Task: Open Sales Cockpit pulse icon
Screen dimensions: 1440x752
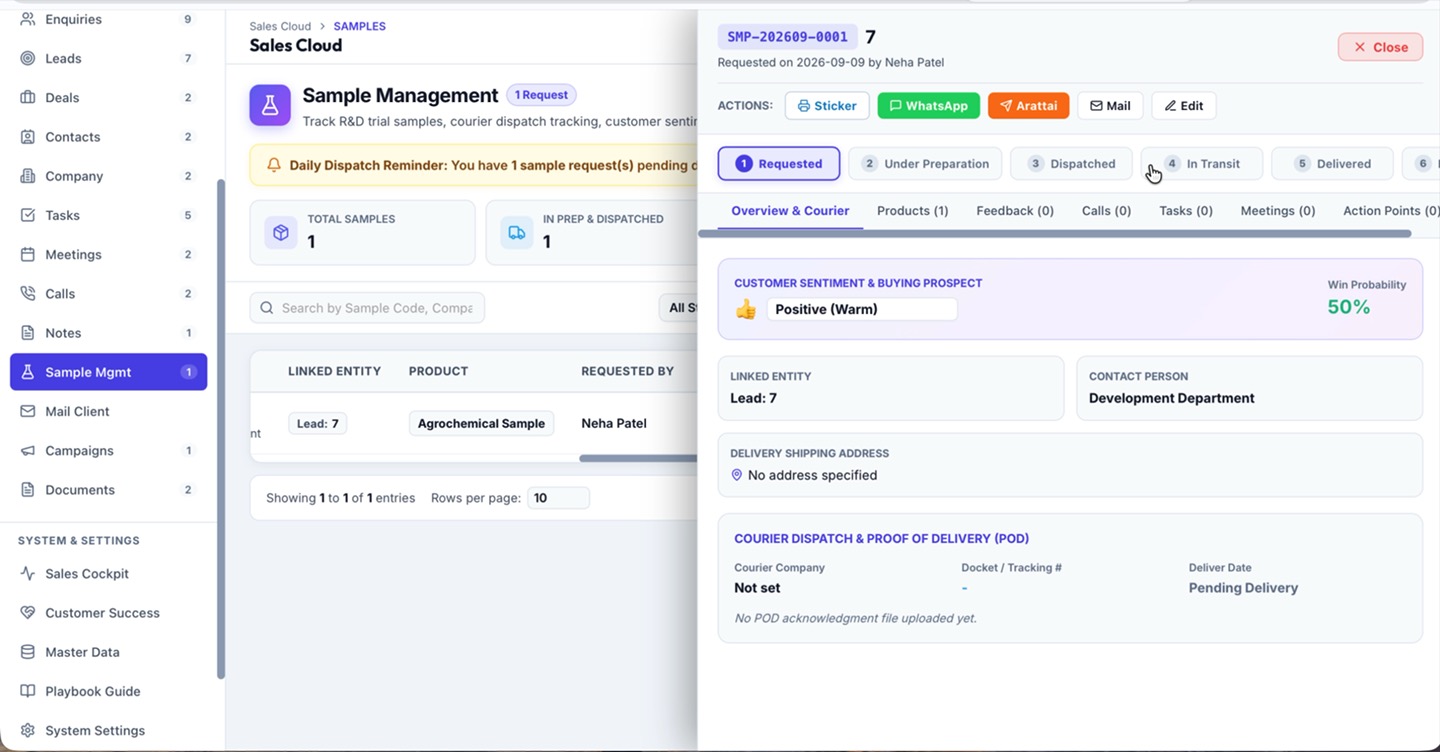Action: [x=28, y=574]
